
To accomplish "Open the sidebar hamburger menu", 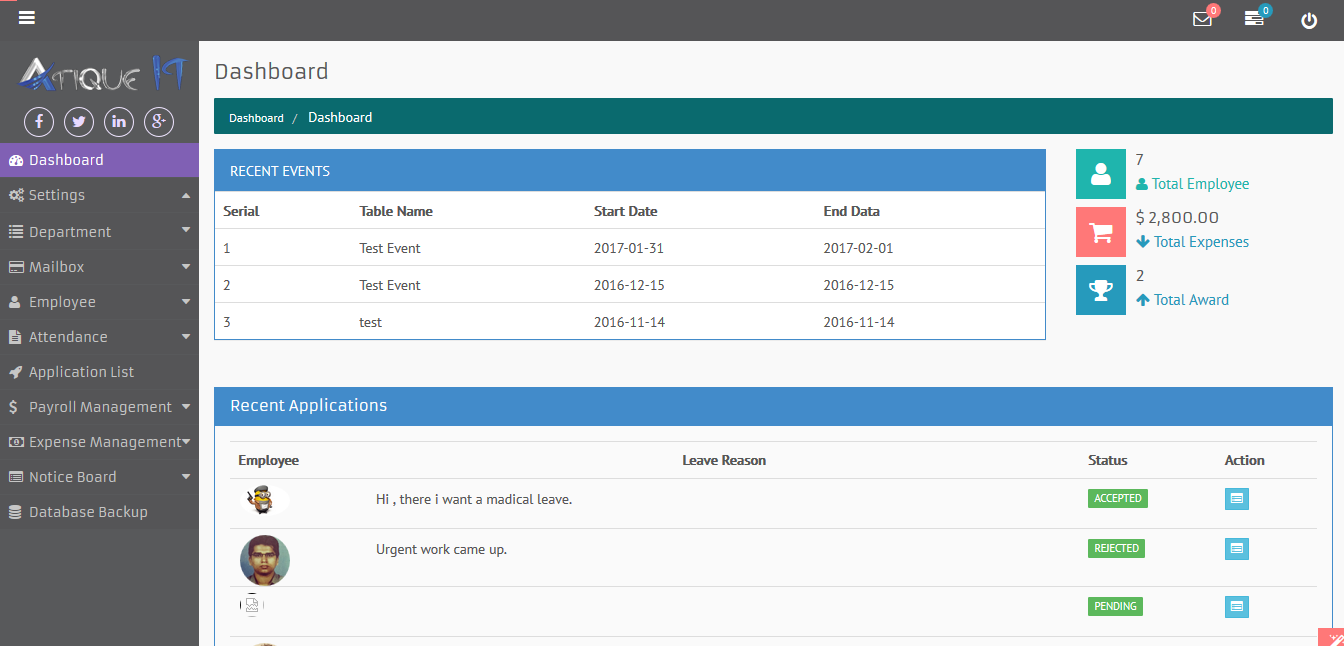I will (x=27, y=17).
